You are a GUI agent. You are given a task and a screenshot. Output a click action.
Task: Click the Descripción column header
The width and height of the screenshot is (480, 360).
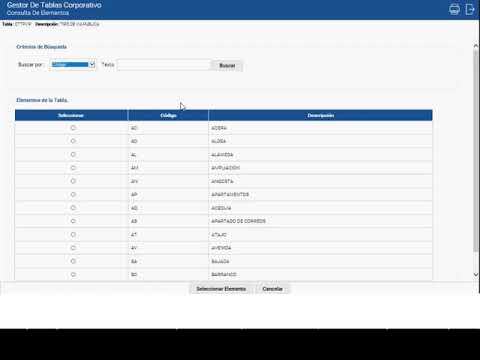tap(321, 115)
